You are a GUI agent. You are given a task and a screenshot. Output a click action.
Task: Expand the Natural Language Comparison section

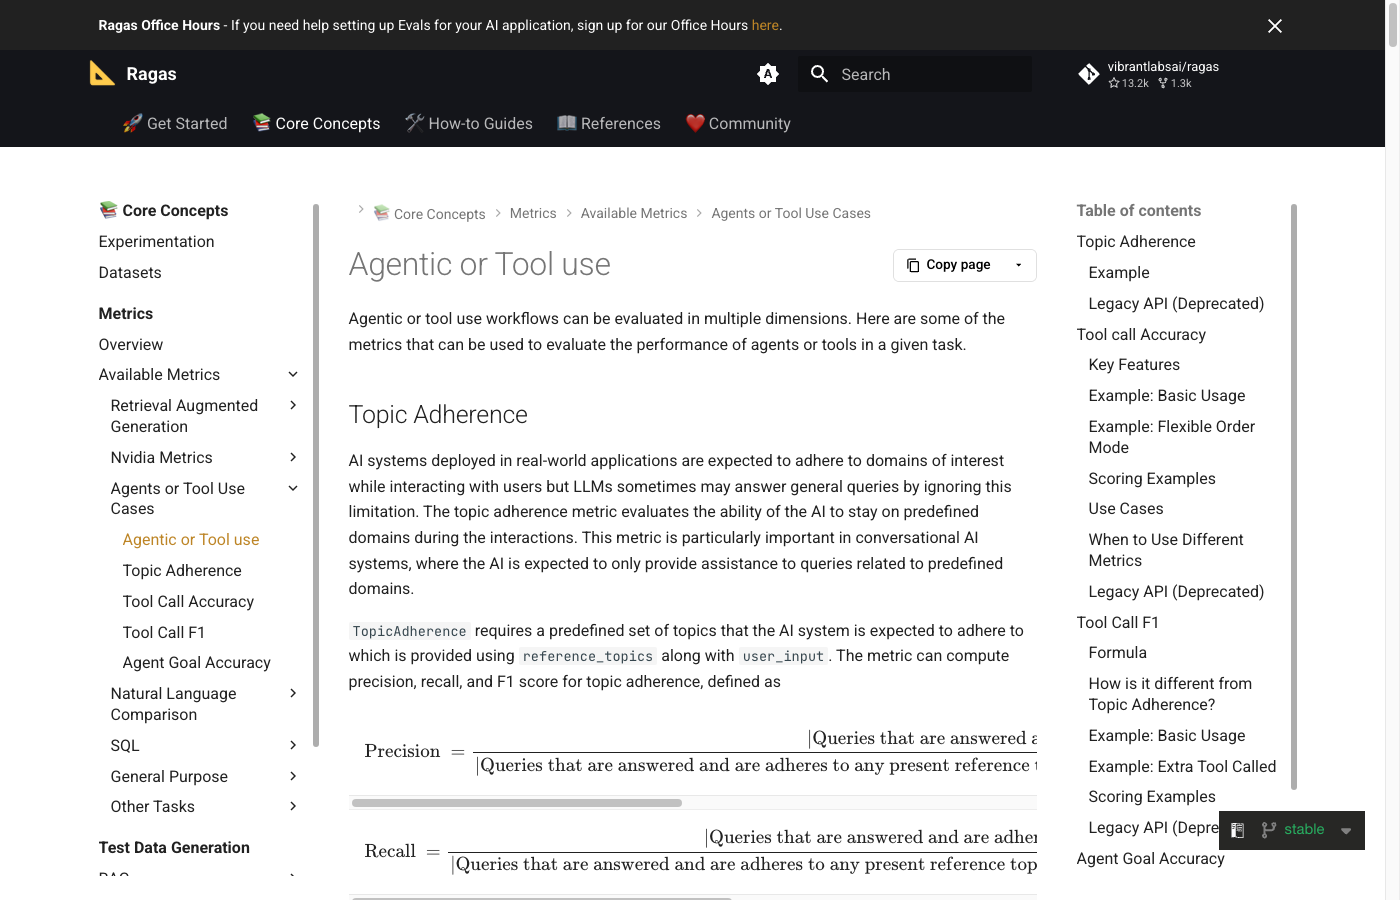(292, 692)
